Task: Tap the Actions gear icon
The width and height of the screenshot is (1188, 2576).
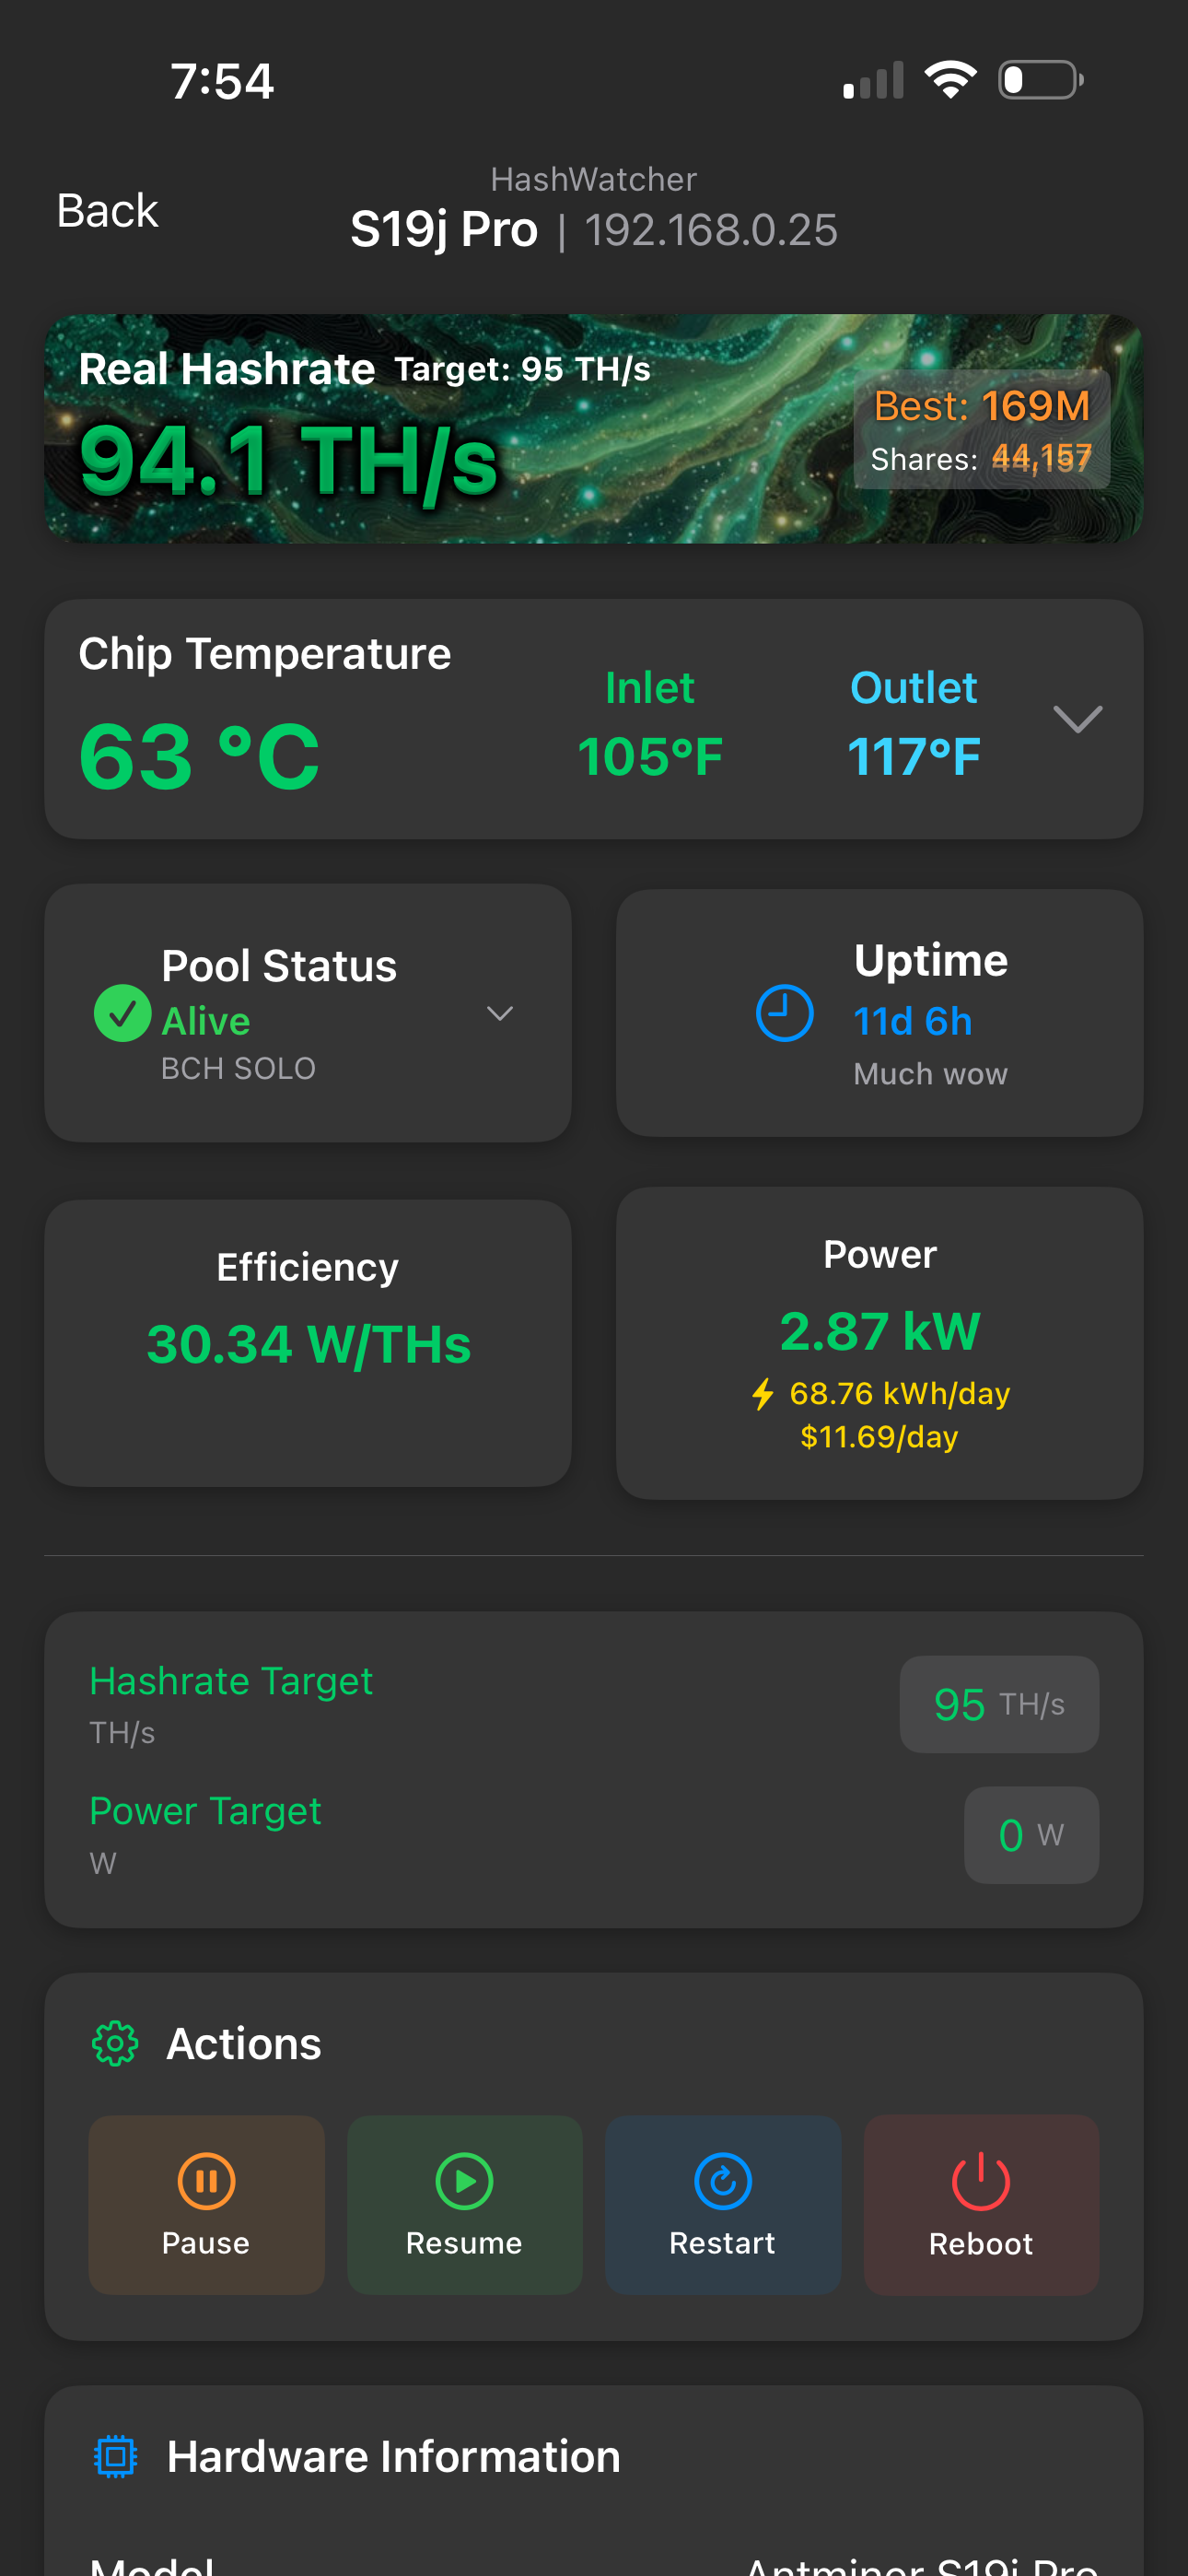Action: [x=115, y=2043]
